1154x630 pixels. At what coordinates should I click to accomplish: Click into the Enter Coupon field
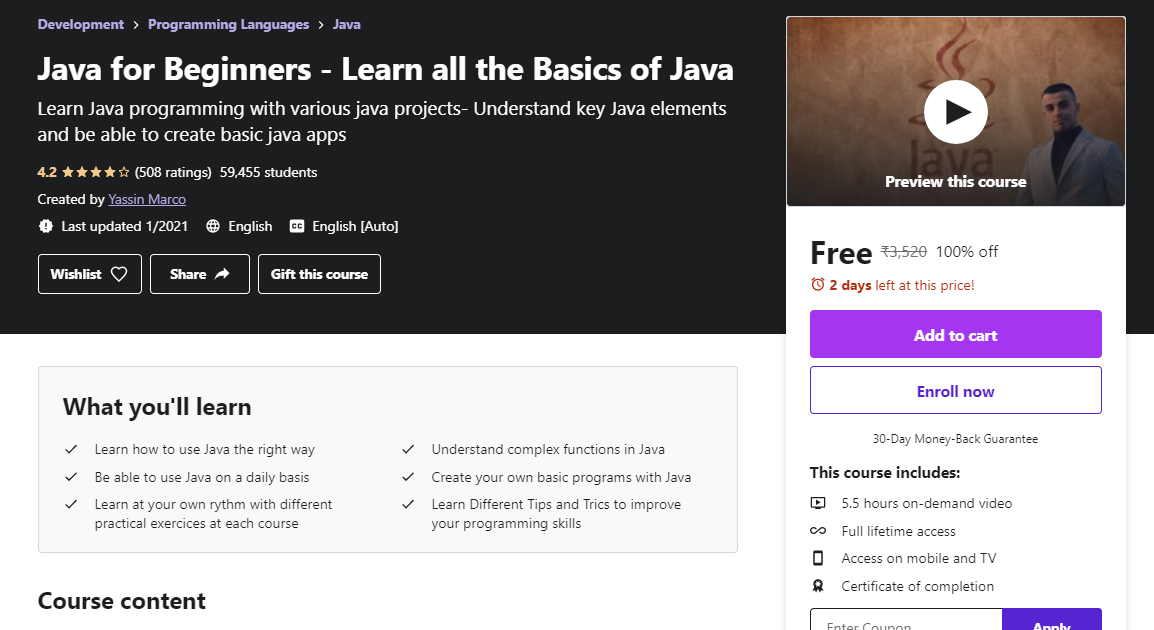[x=906, y=620]
